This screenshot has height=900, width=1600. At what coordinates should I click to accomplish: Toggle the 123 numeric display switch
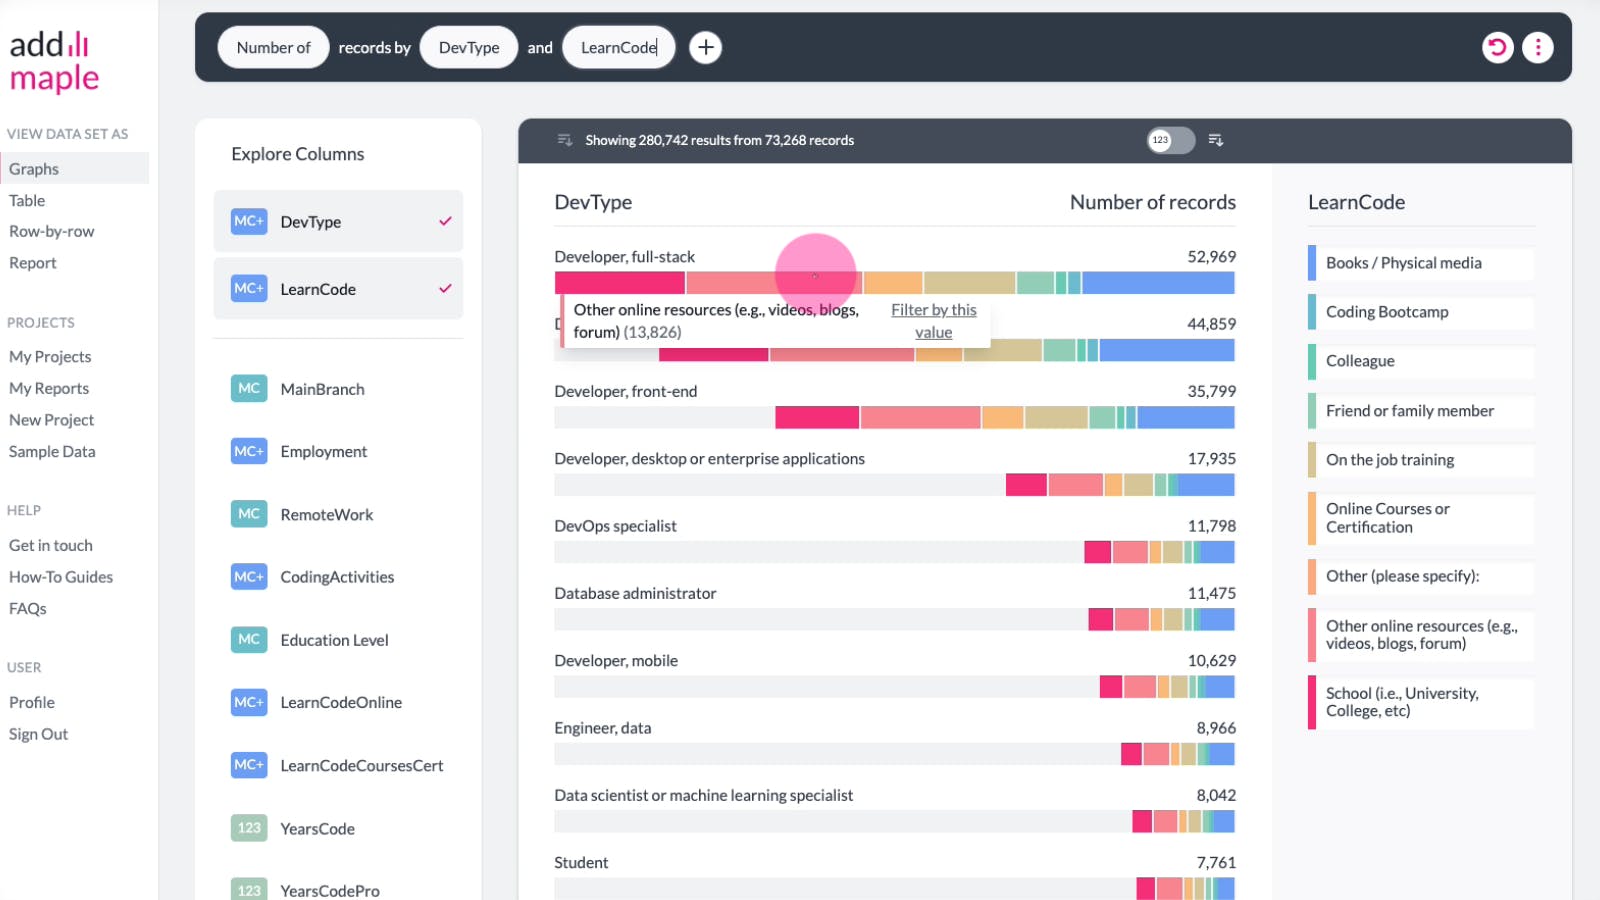point(1170,140)
